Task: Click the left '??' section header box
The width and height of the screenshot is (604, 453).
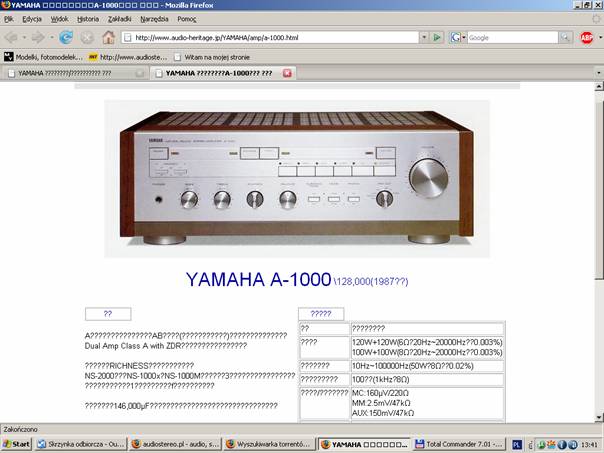Action: point(108,314)
